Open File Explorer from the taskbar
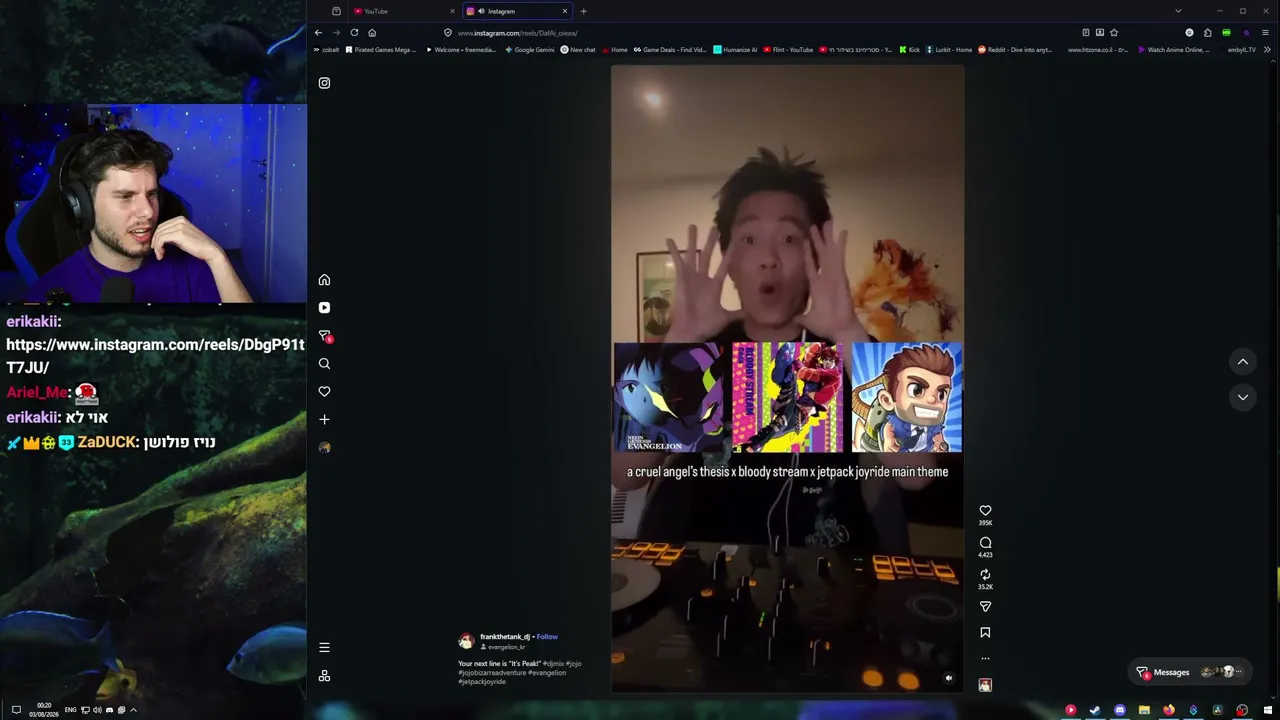 pos(1144,710)
